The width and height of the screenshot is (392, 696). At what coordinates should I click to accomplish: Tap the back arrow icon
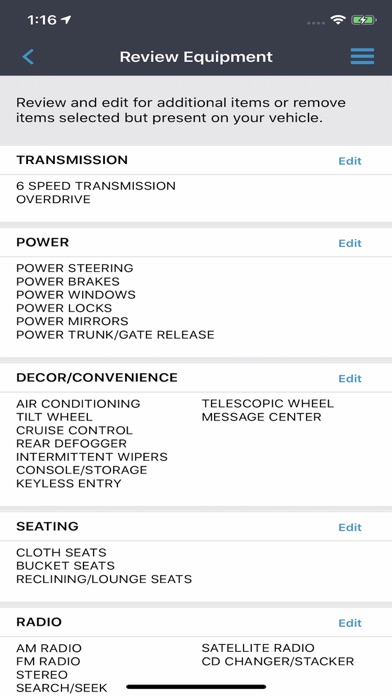pos(28,57)
